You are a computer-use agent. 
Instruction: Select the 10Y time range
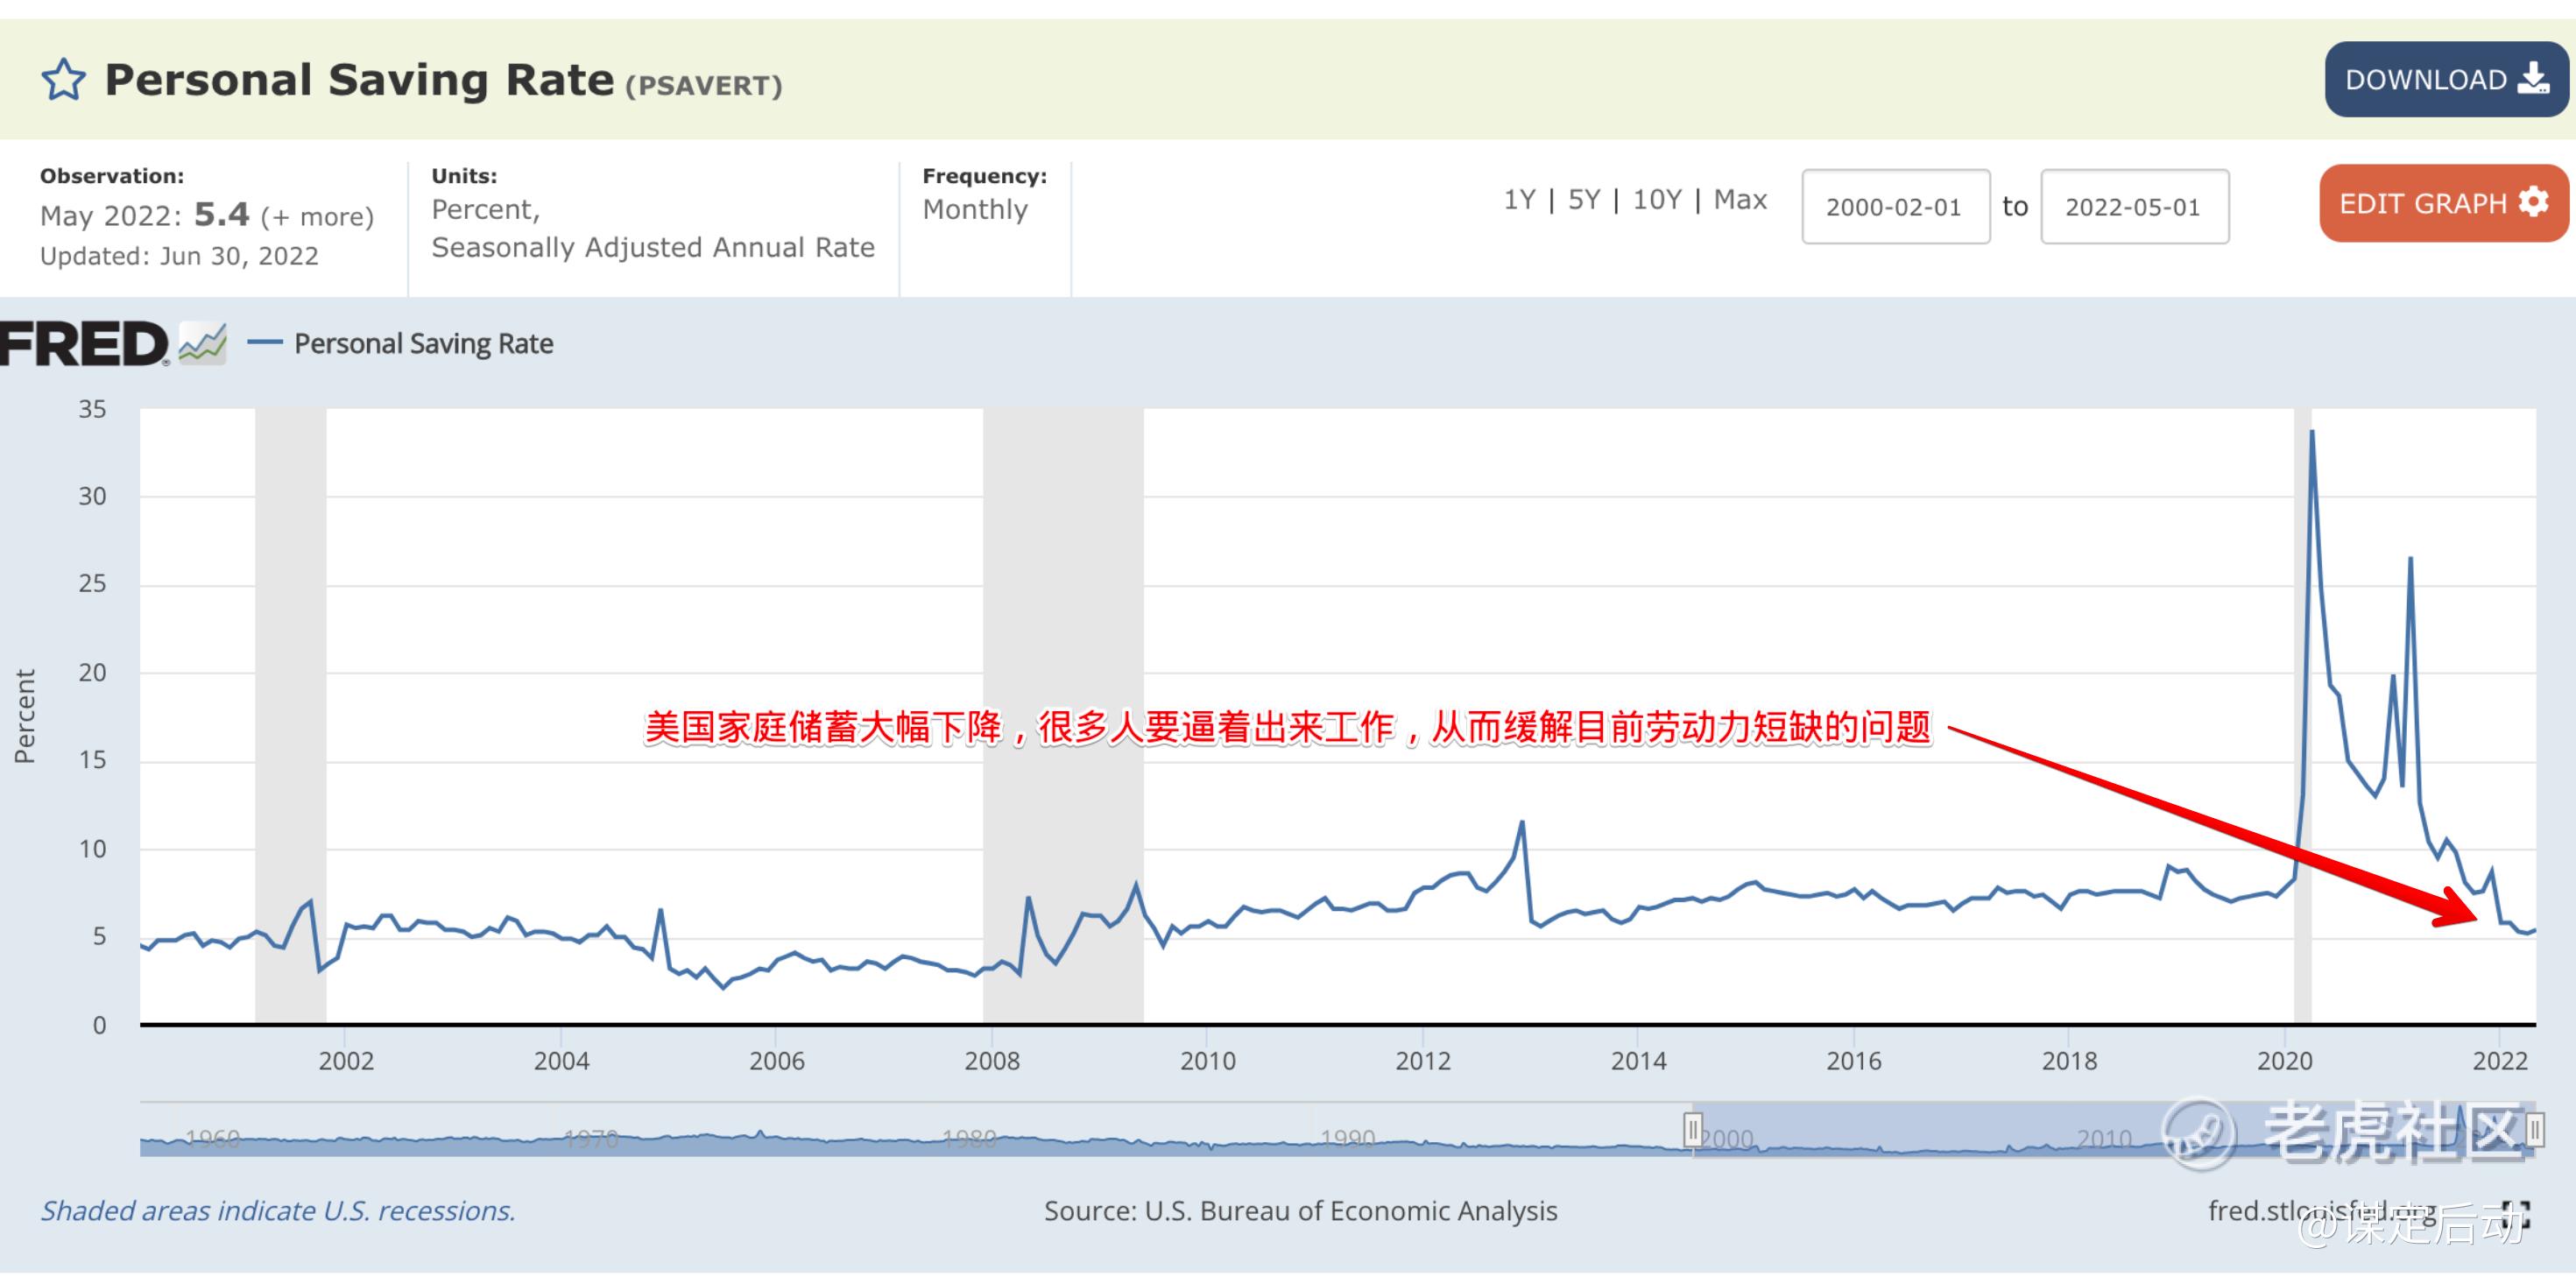[1657, 200]
